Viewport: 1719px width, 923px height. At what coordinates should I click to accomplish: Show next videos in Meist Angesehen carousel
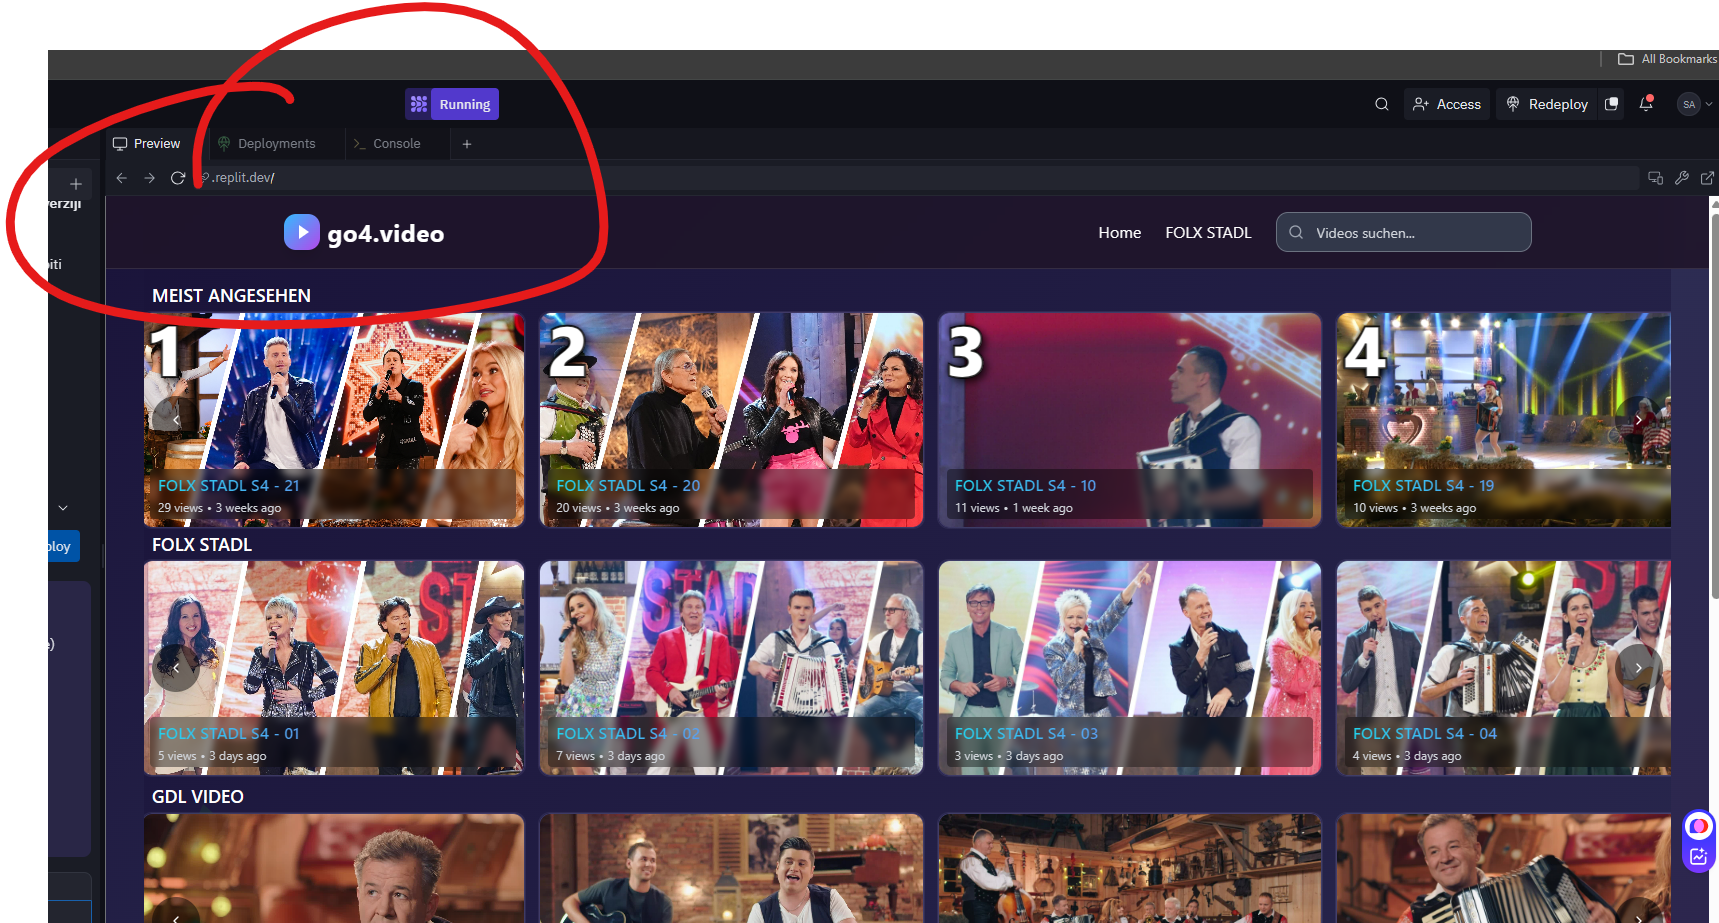(1638, 420)
